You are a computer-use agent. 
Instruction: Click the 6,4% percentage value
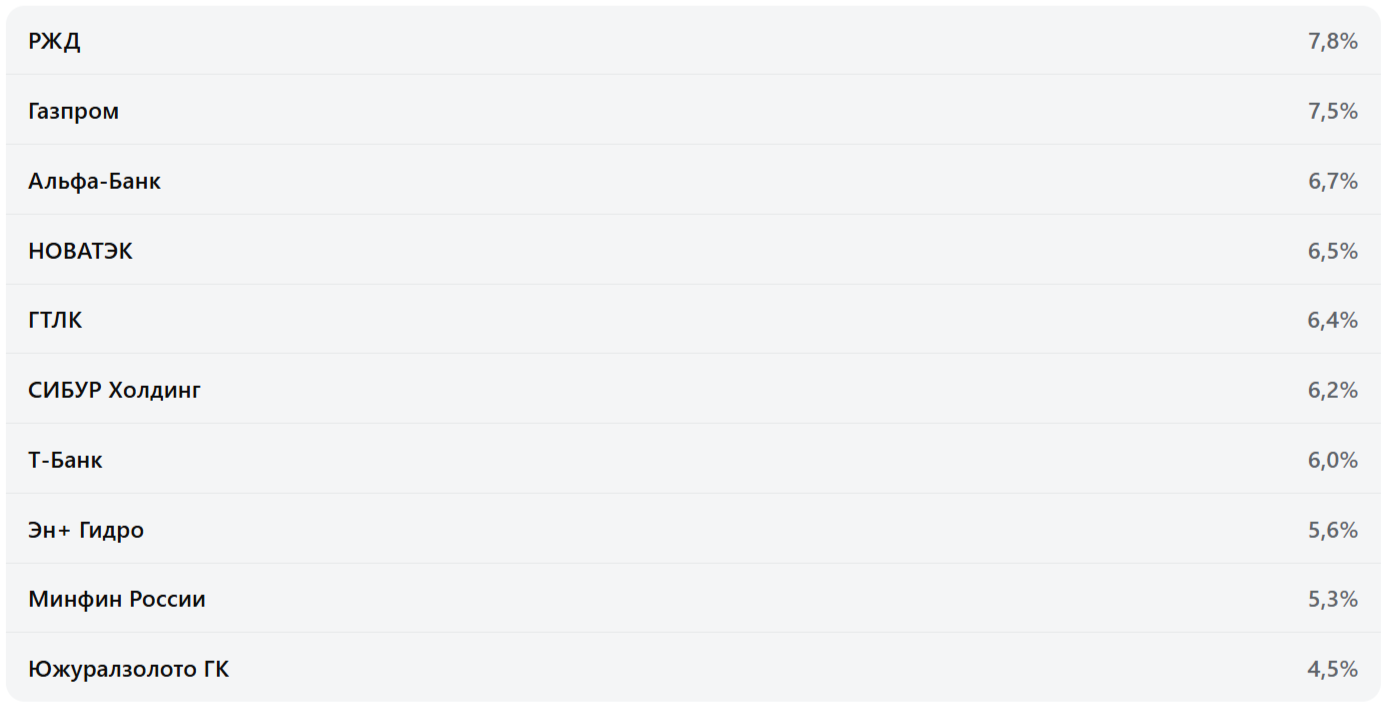(x=1332, y=320)
